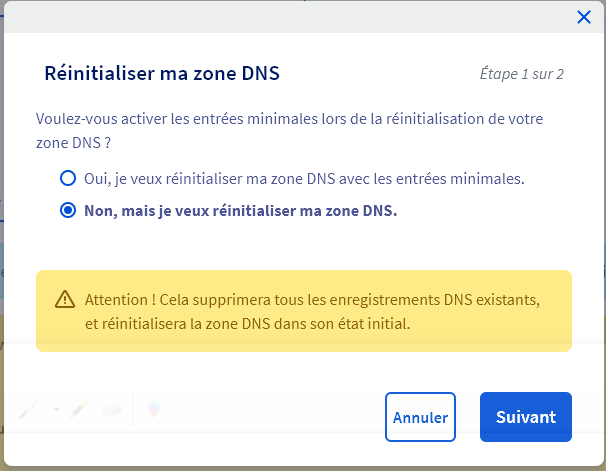Select the 'Non' reset radio button
Image resolution: width=606 pixels, height=471 pixels.
tap(68, 210)
